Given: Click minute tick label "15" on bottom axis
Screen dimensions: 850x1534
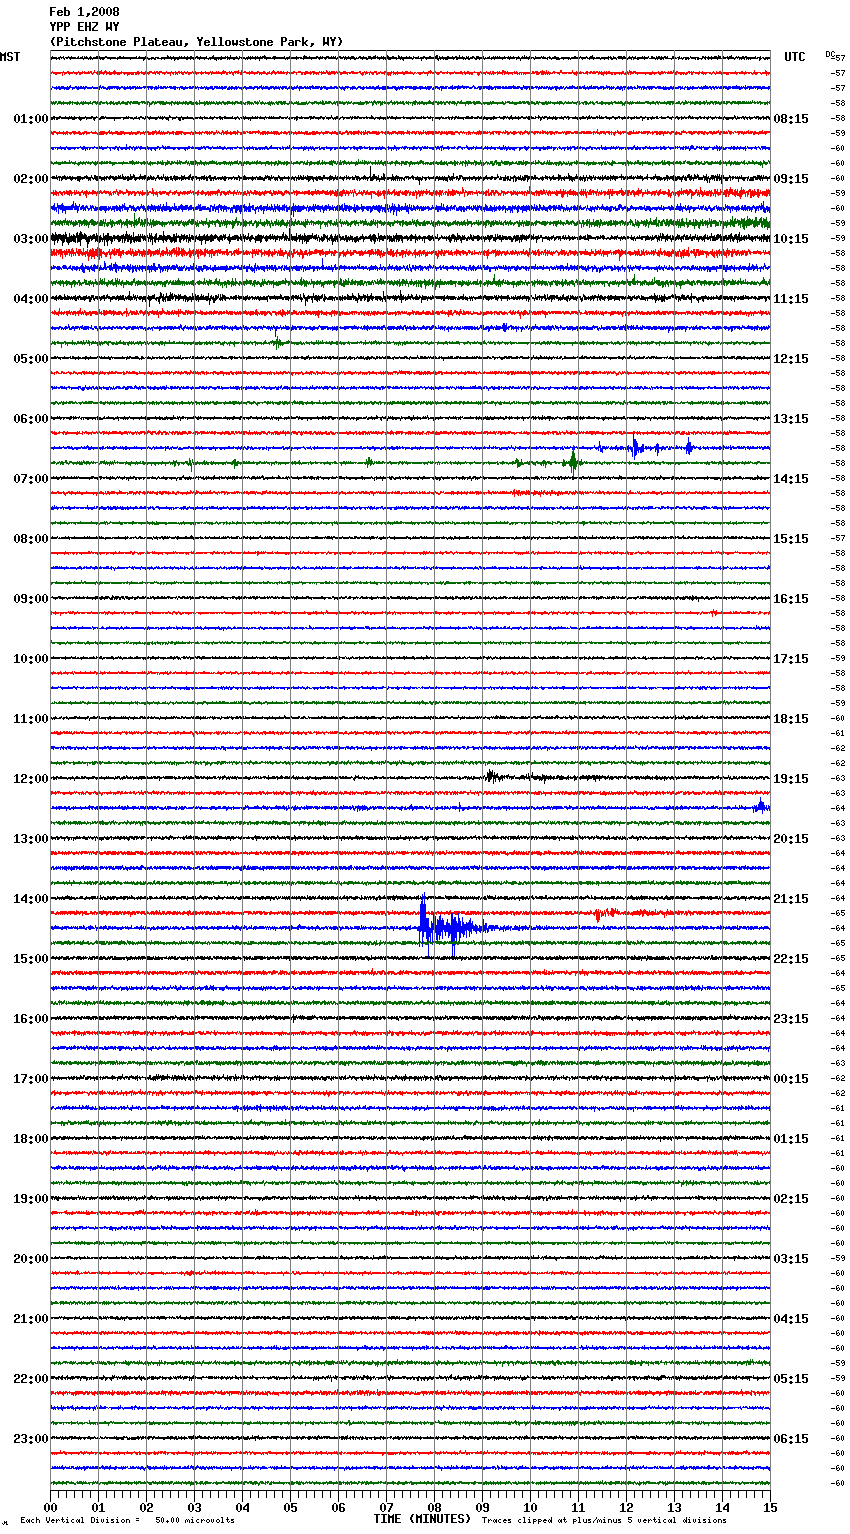Looking at the screenshot, I should coord(770,1508).
